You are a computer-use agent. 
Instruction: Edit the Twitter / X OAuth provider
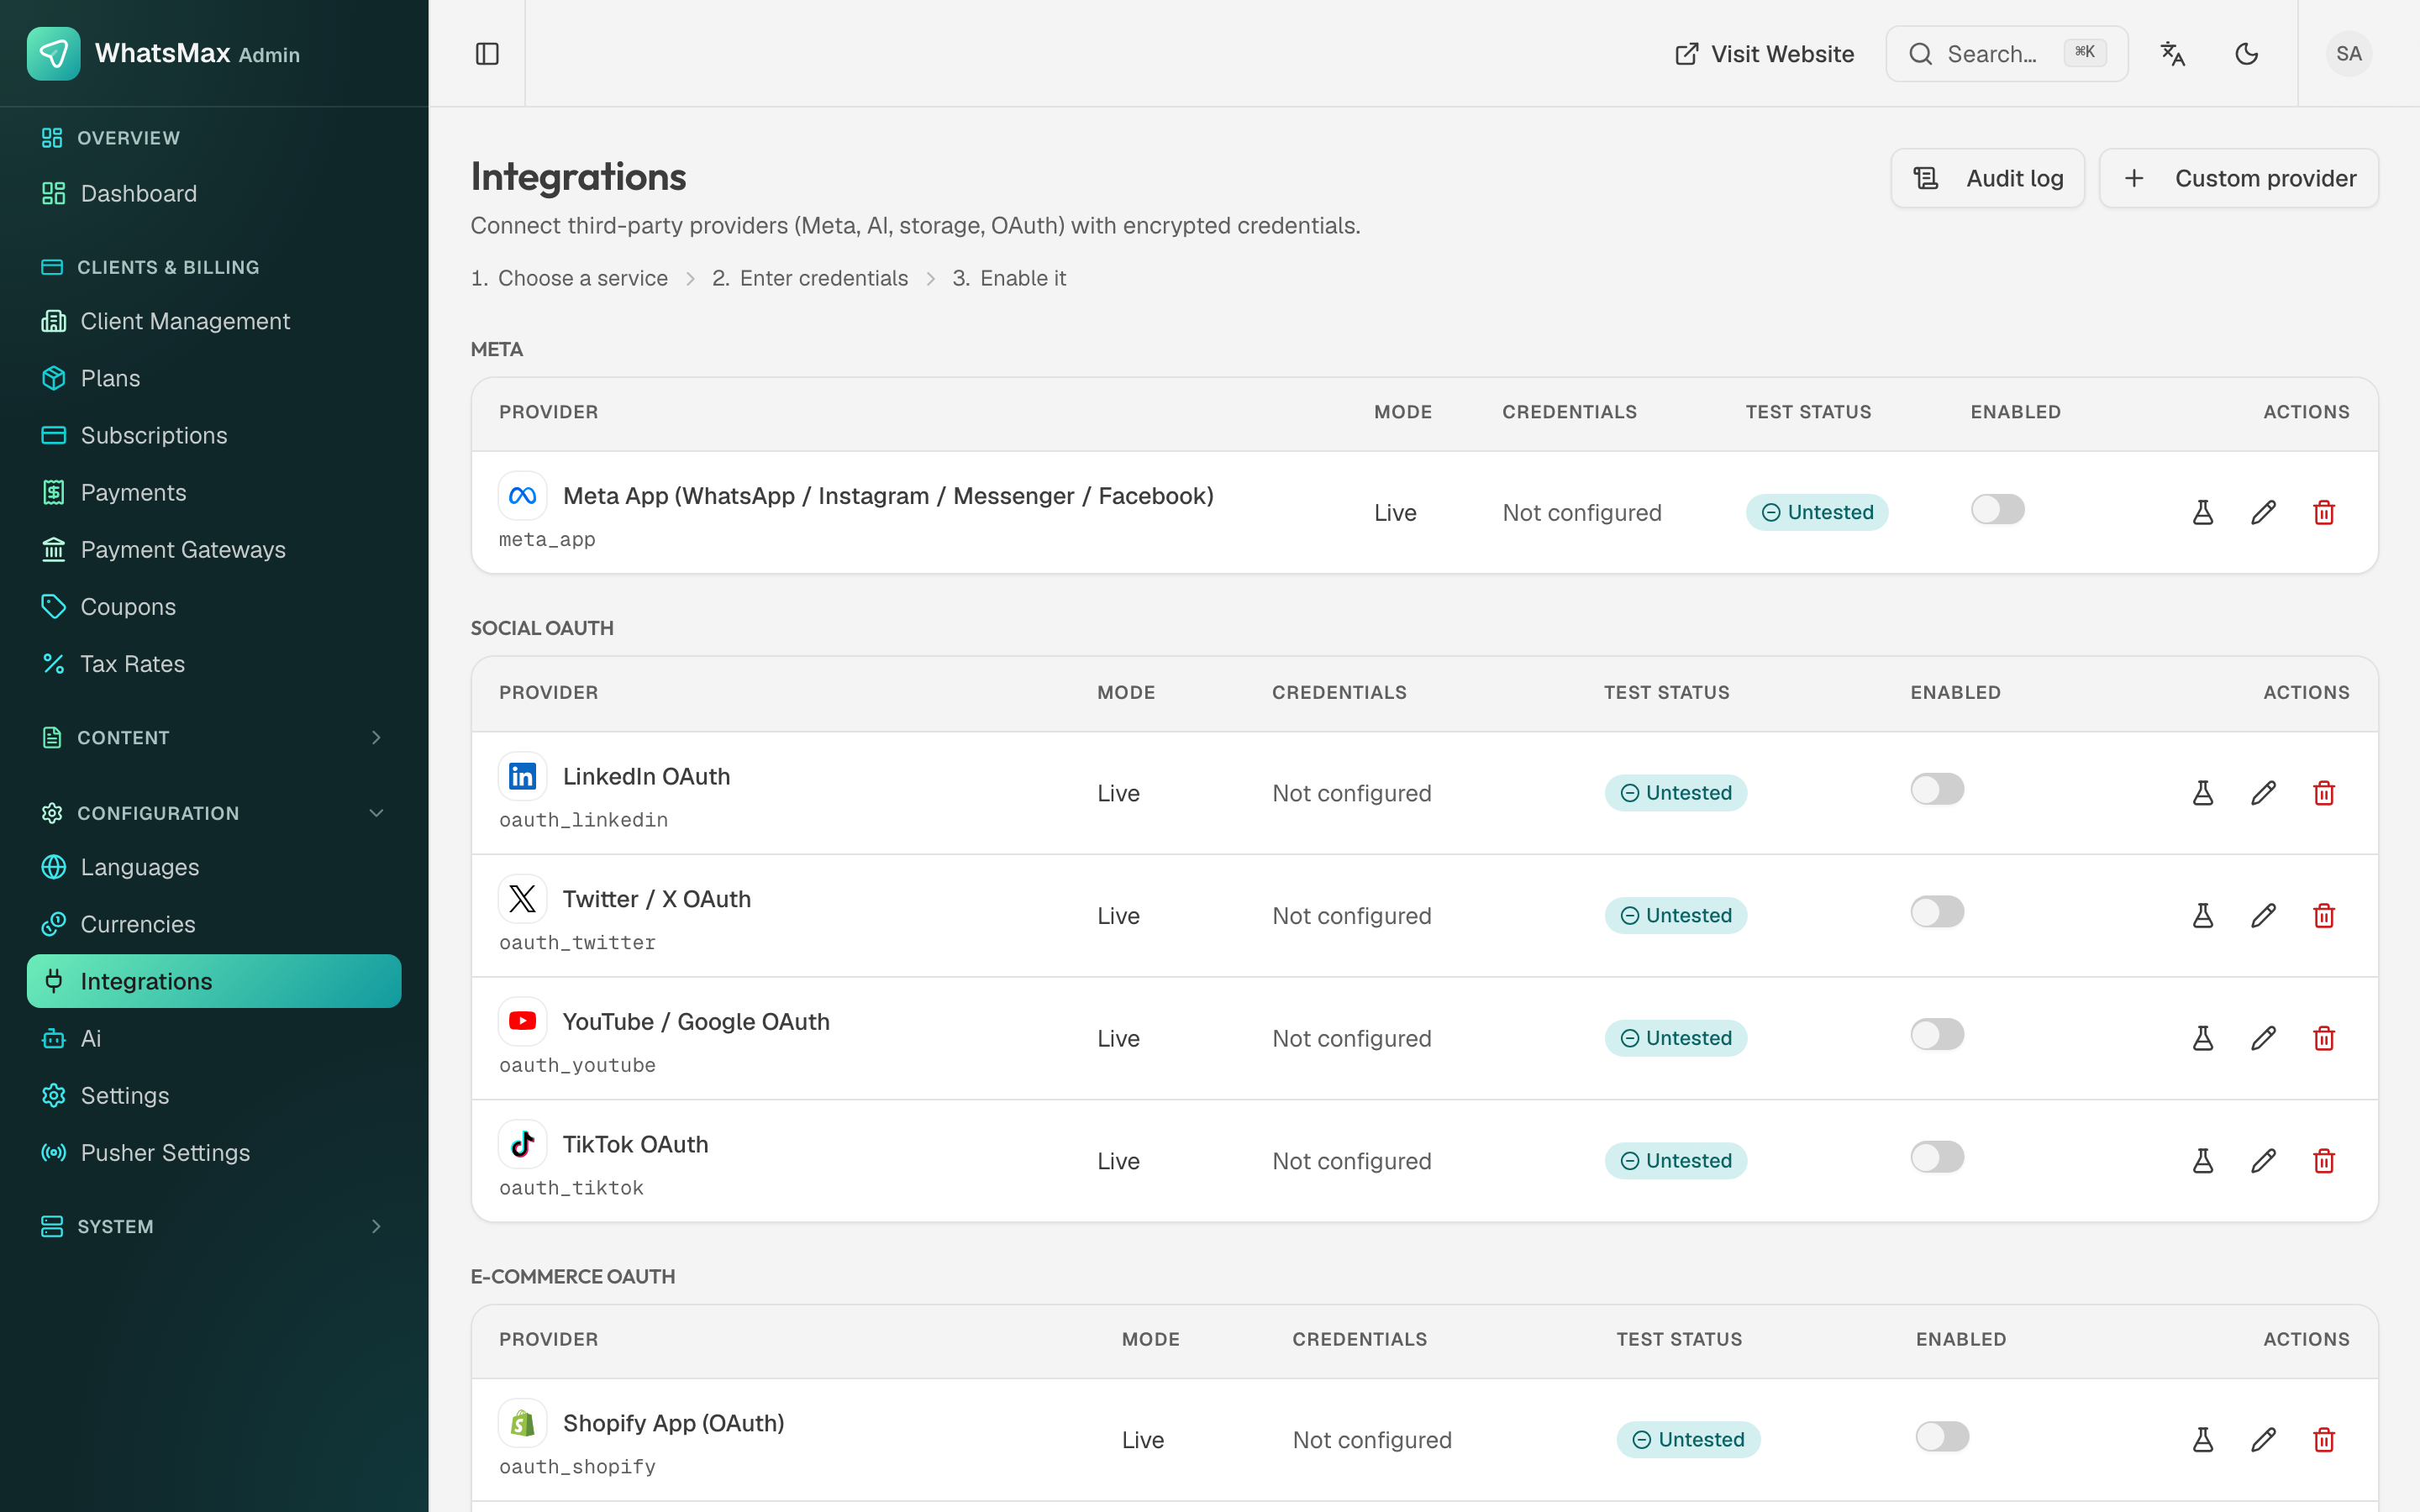click(x=2264, y=915)
